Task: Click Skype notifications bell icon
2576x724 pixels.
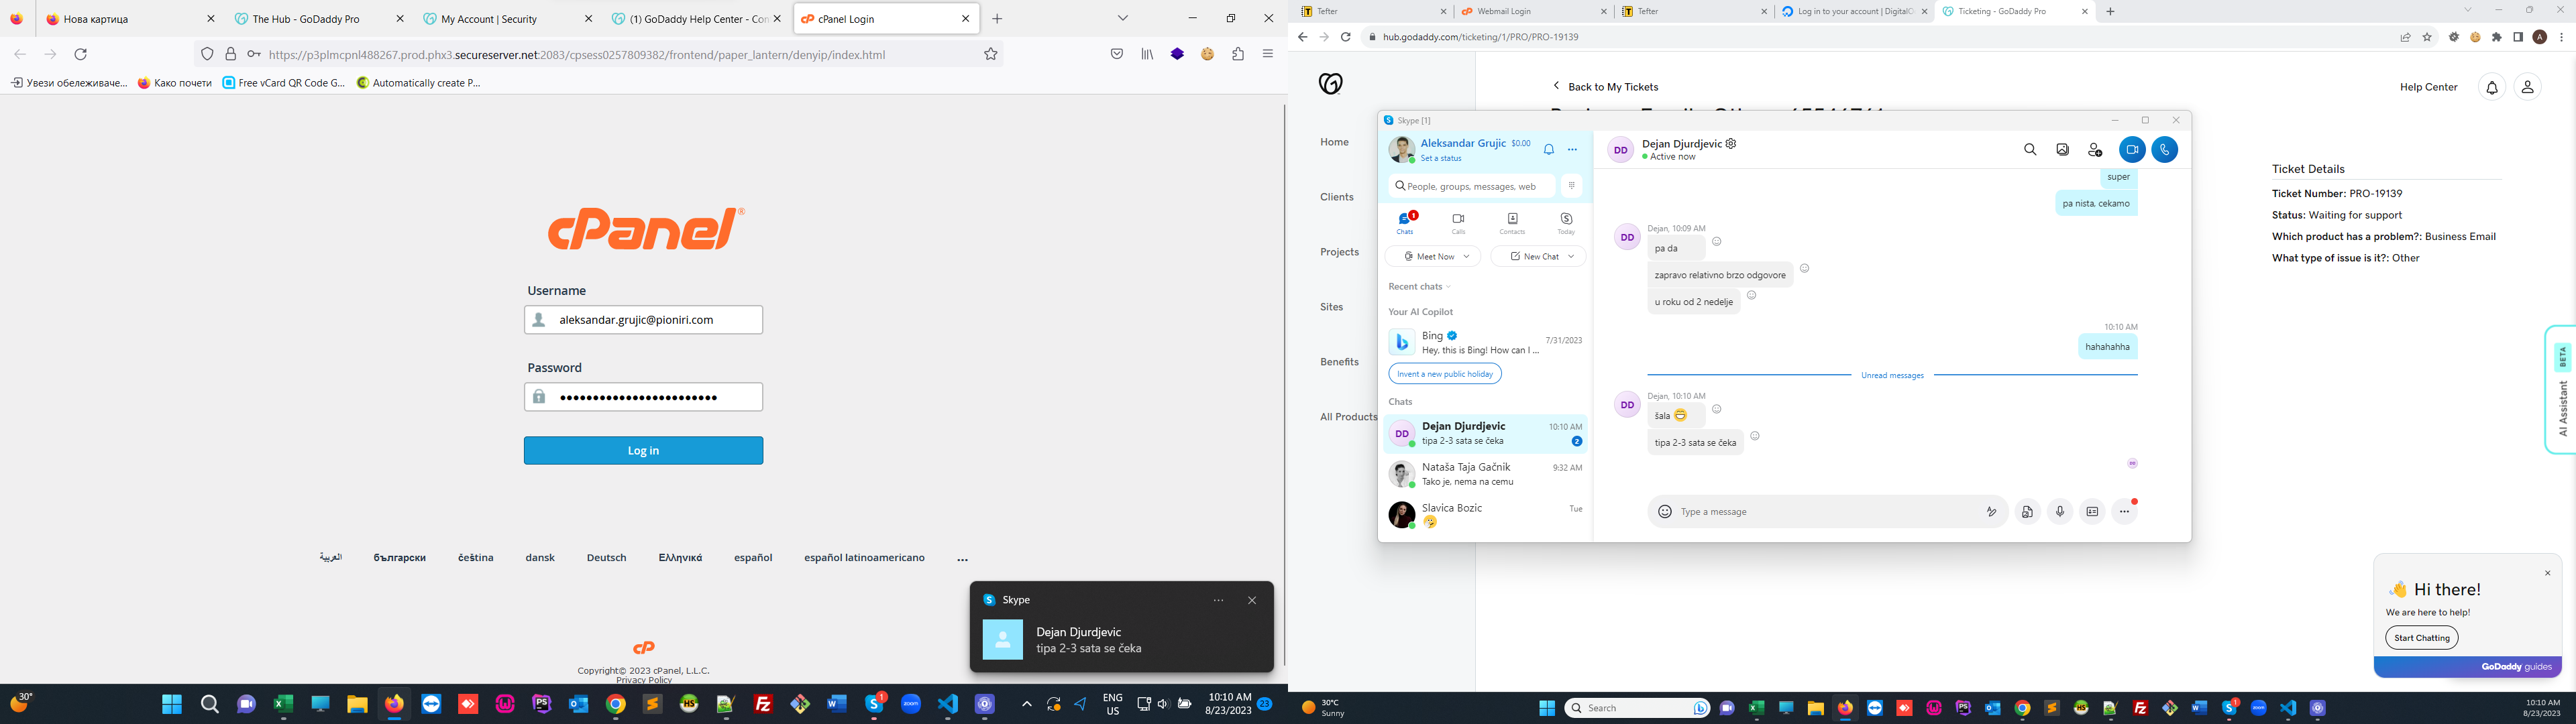Action: coord(1548,150)
